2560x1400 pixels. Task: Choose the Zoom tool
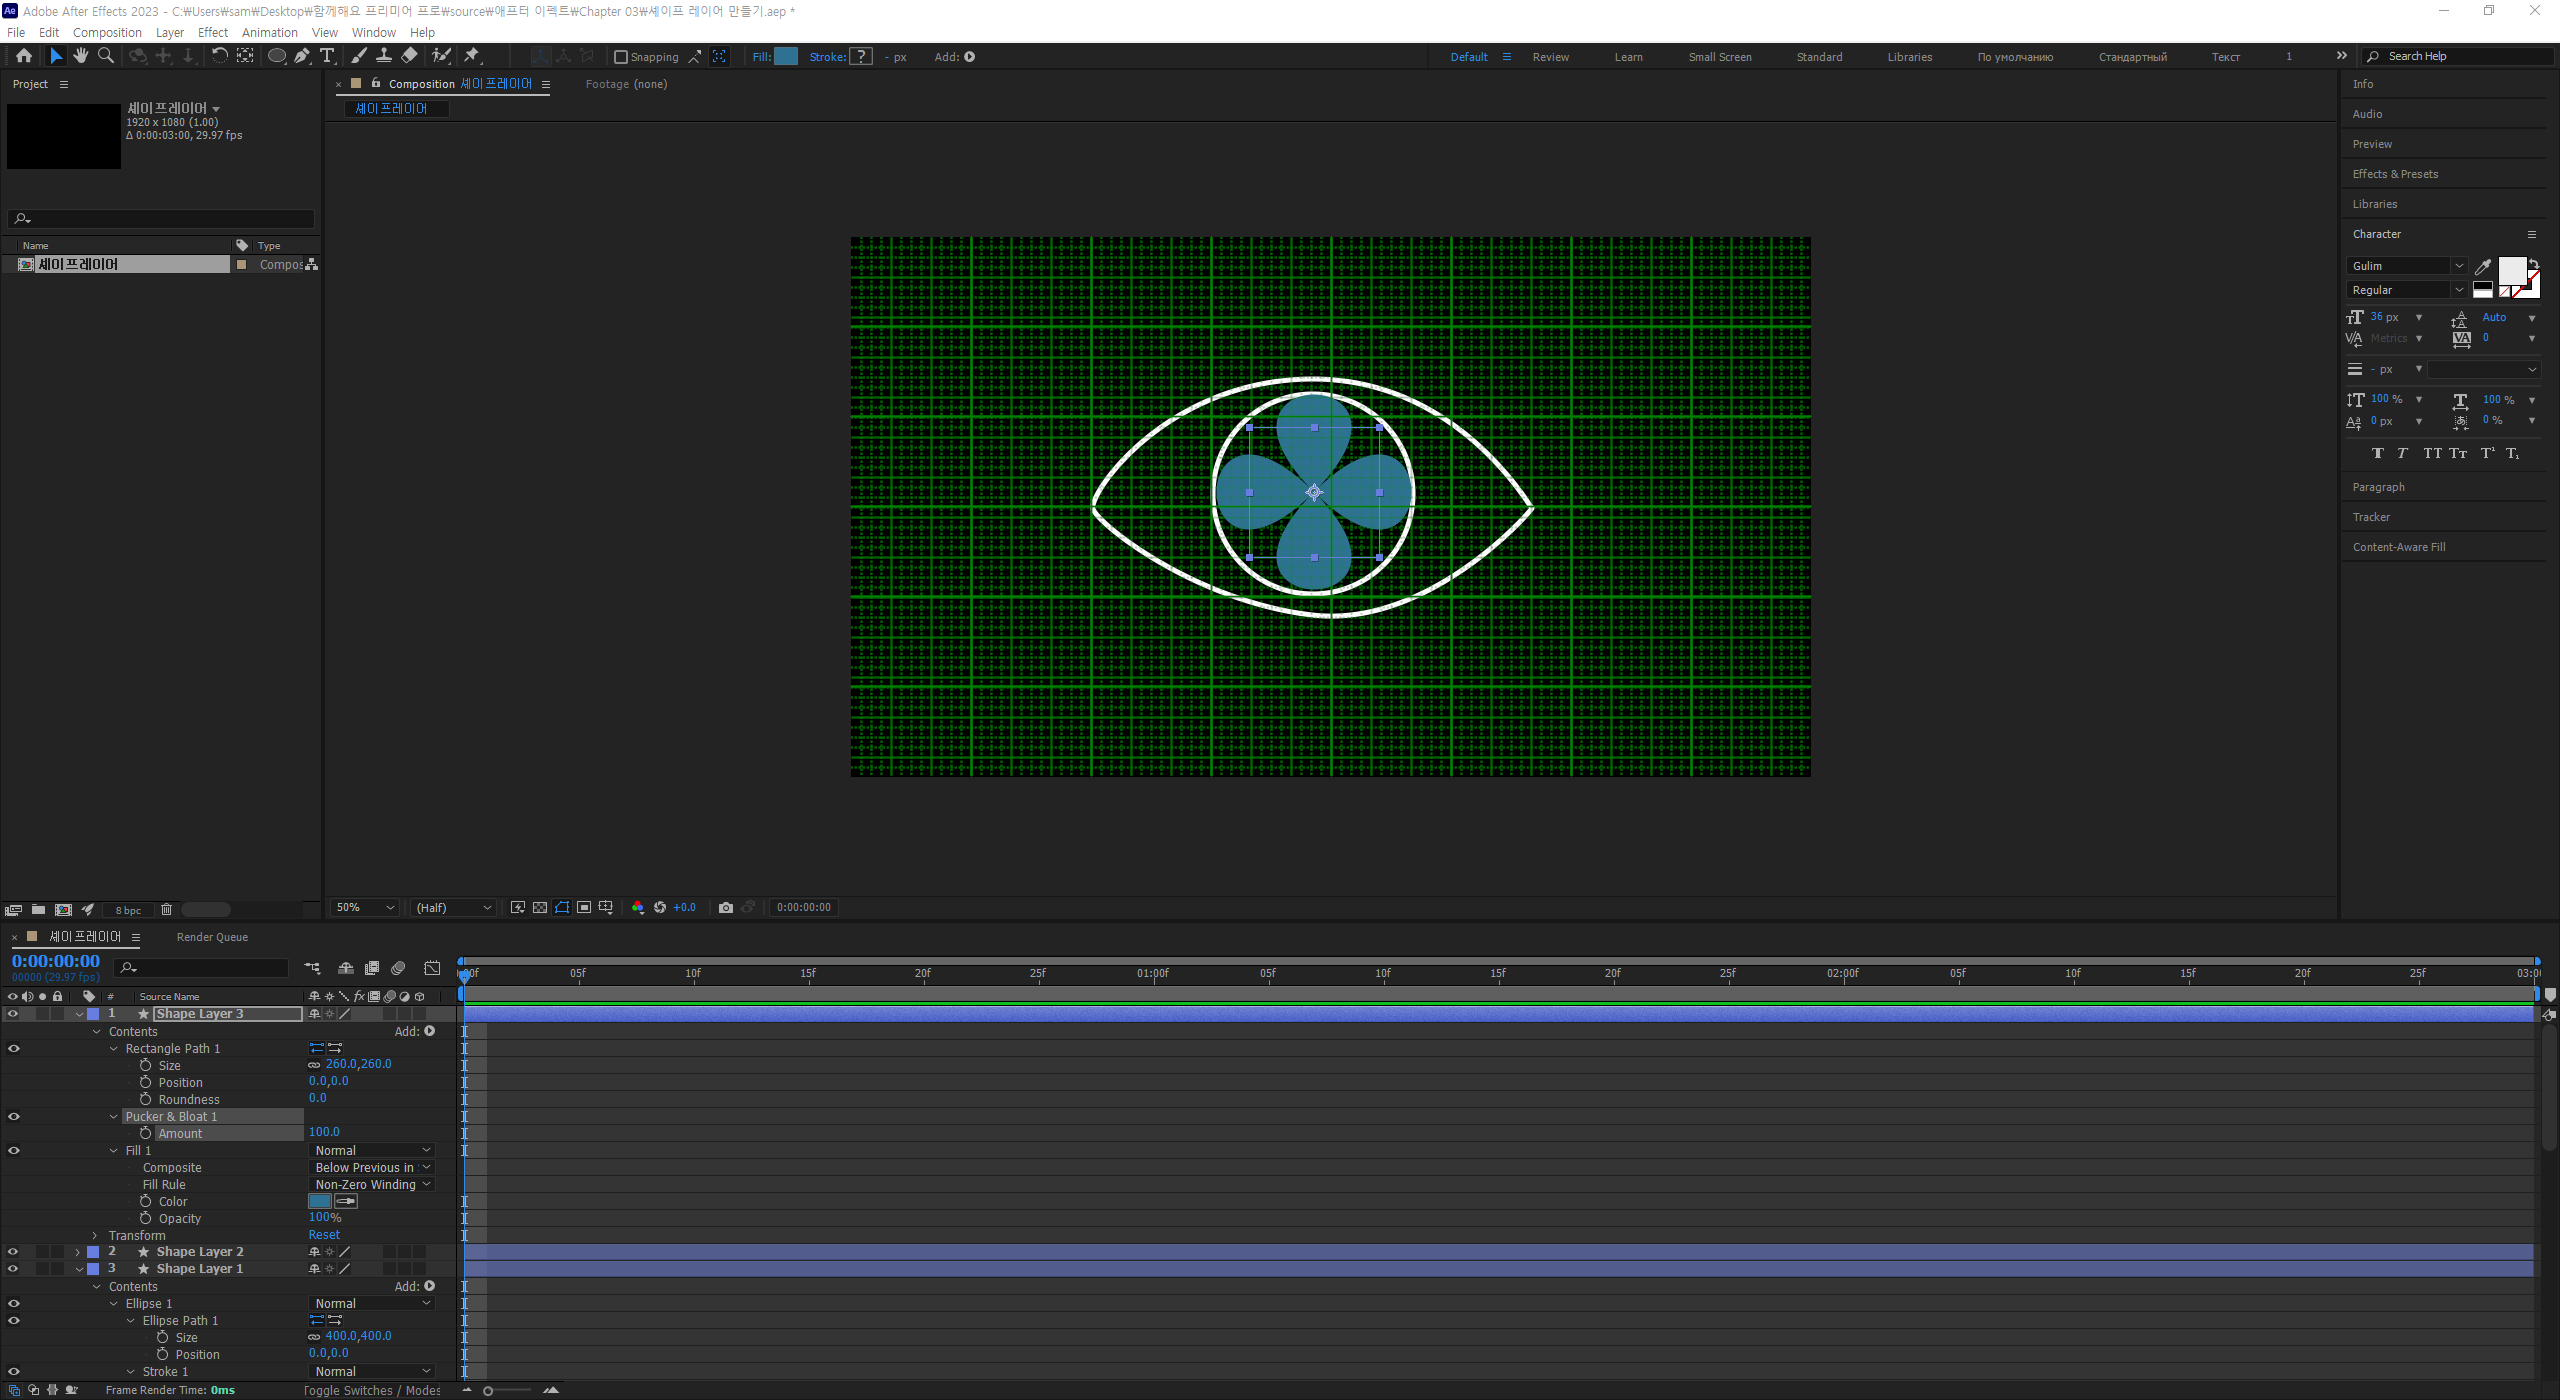pyautogui.click(x=106, y=56)
